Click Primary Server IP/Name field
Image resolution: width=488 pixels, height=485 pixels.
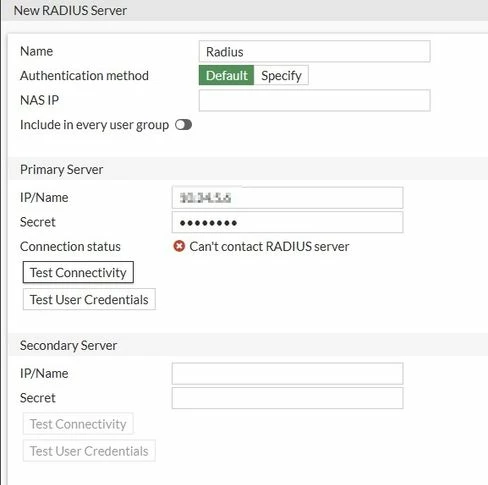[x=287, y=198]
